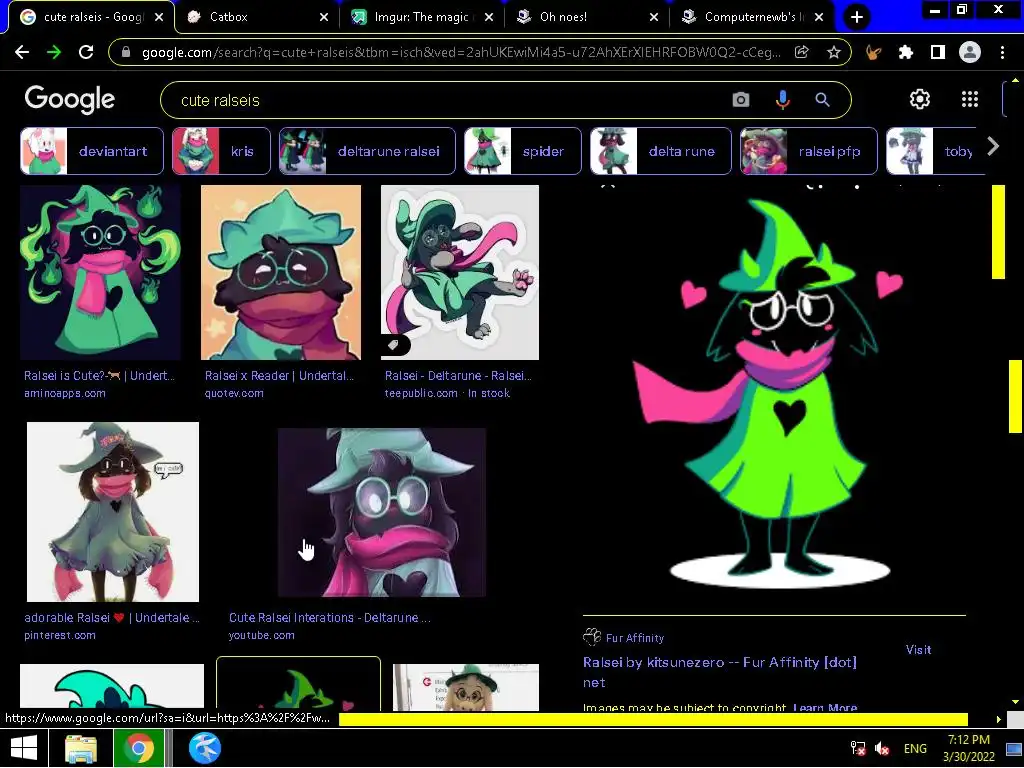Click the Google logo
The height and width of the screenshot is (768, 1024).
tap(70, 100)
